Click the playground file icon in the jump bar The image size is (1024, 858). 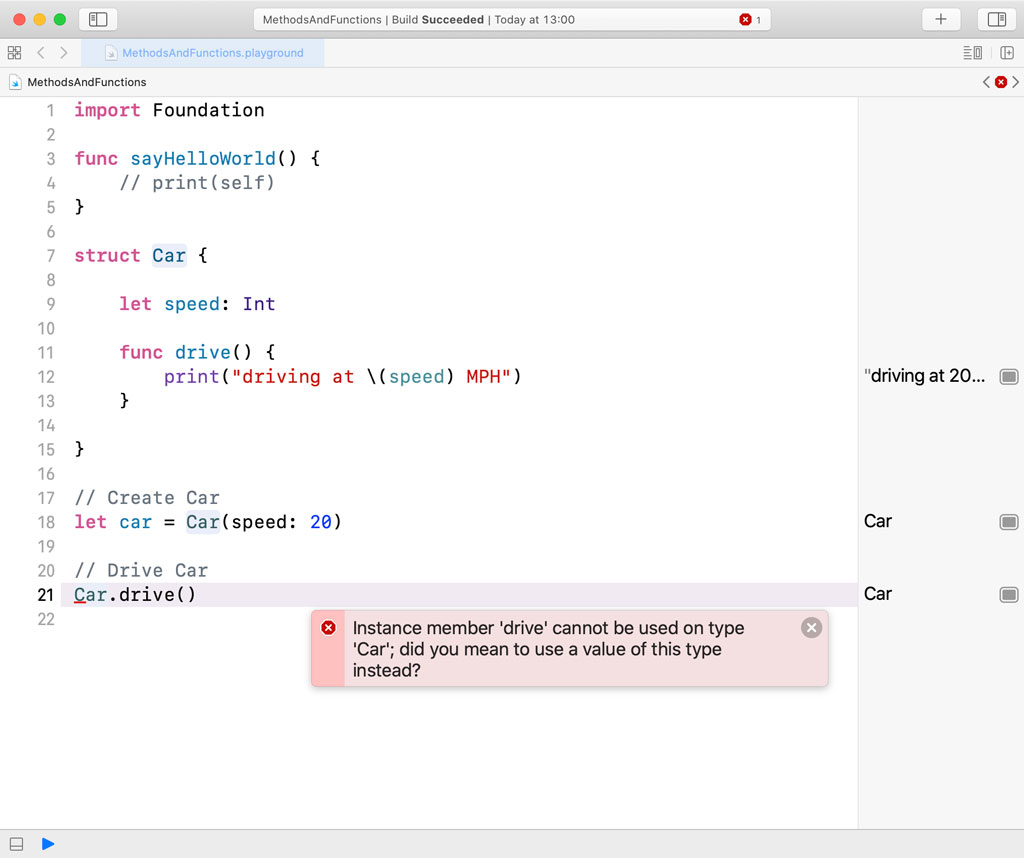pyautogui.click(x=14, y=82)
